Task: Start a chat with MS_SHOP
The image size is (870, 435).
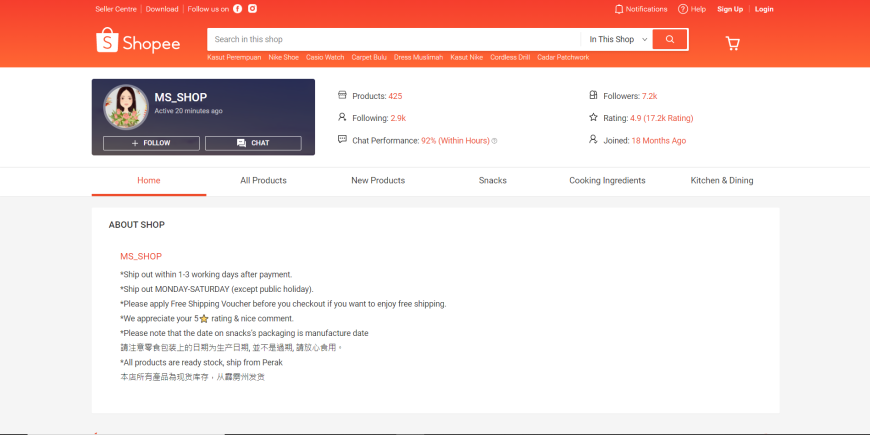Action: [x=253, y=143]
